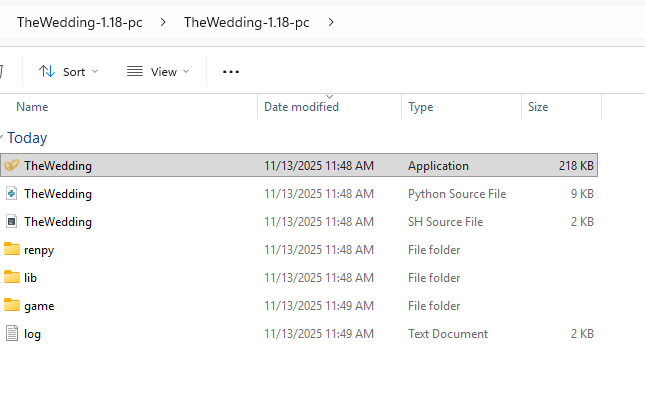Screen dimensions: 645x420
Task: Expand the chevron between TheWedding-1.18-pc breadcrumbs
Action: [x=163, y=22]
